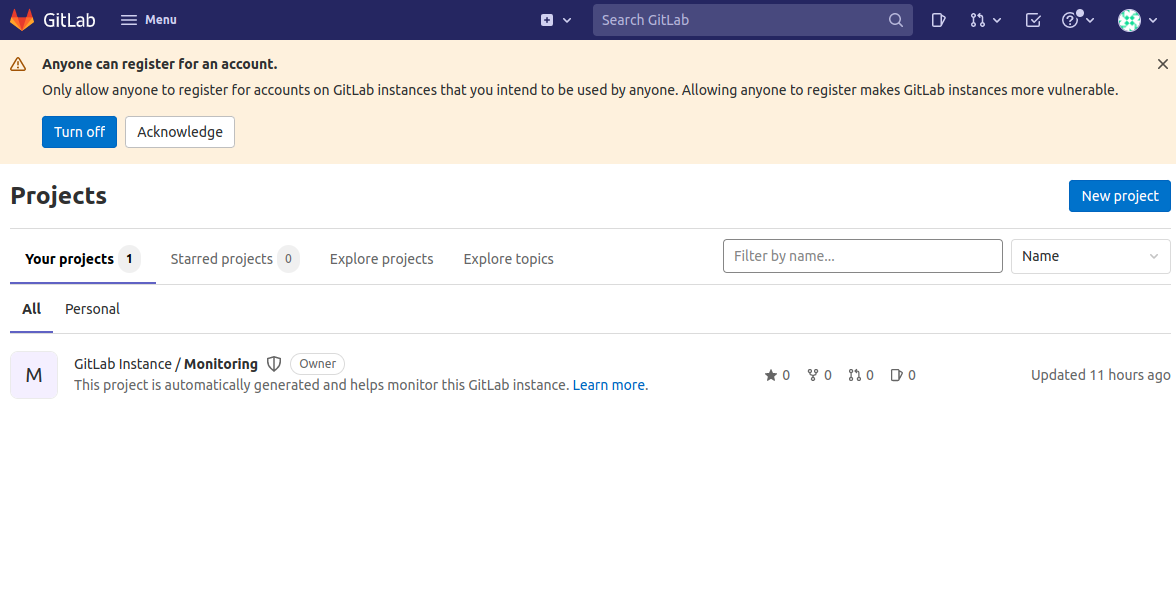Image resolution: width=1176 pixels, height=590 pixels.
Task: Open the Help question mark menu
Action: pos(1078,20)
